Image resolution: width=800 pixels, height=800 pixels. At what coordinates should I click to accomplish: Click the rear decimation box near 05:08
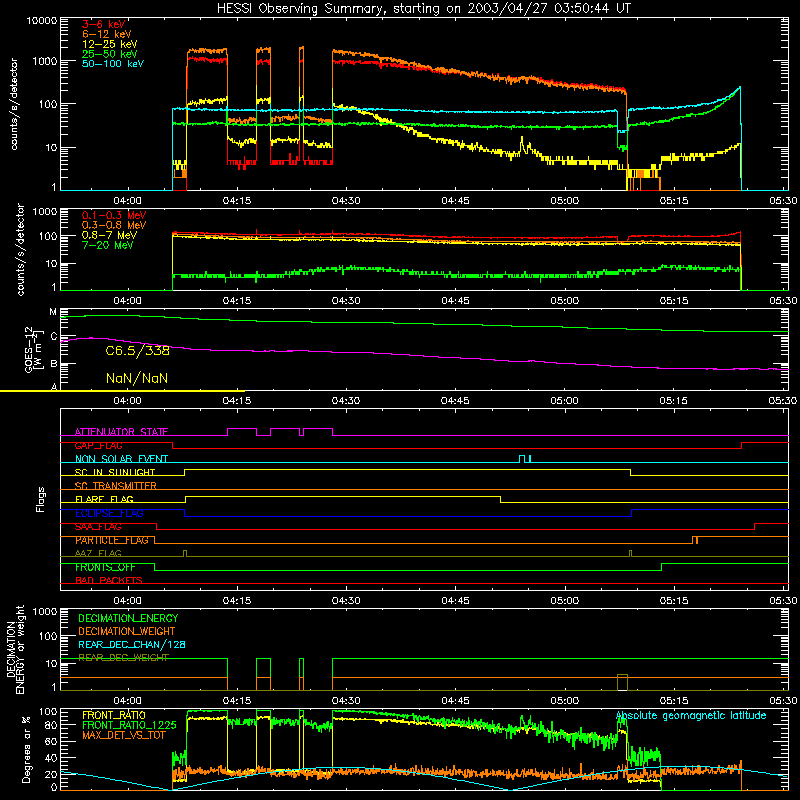(x=622, y=683)
